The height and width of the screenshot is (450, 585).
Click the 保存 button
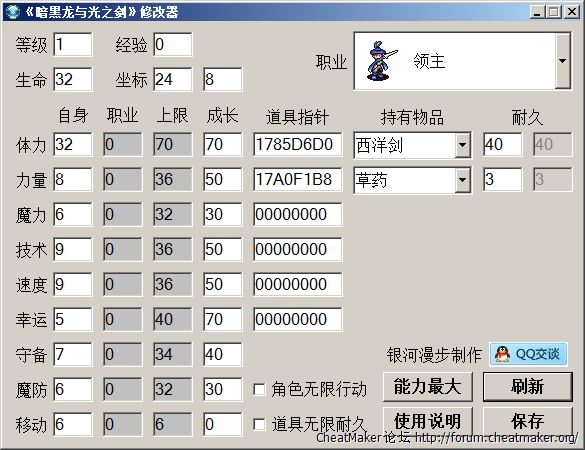528,421
